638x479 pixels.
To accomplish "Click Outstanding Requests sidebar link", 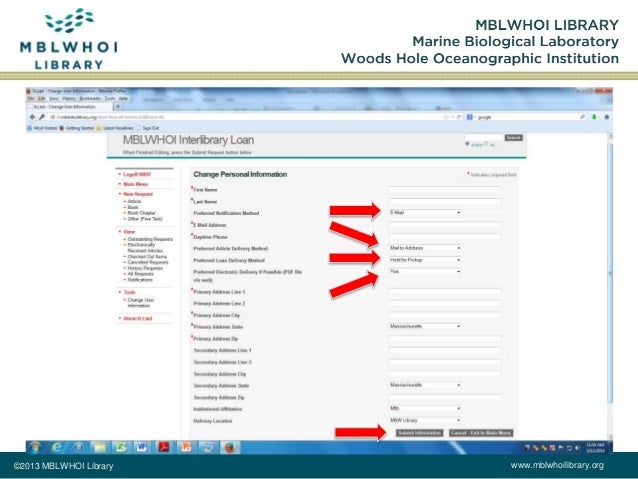I will pyautogui.click(x=150, y=239).
